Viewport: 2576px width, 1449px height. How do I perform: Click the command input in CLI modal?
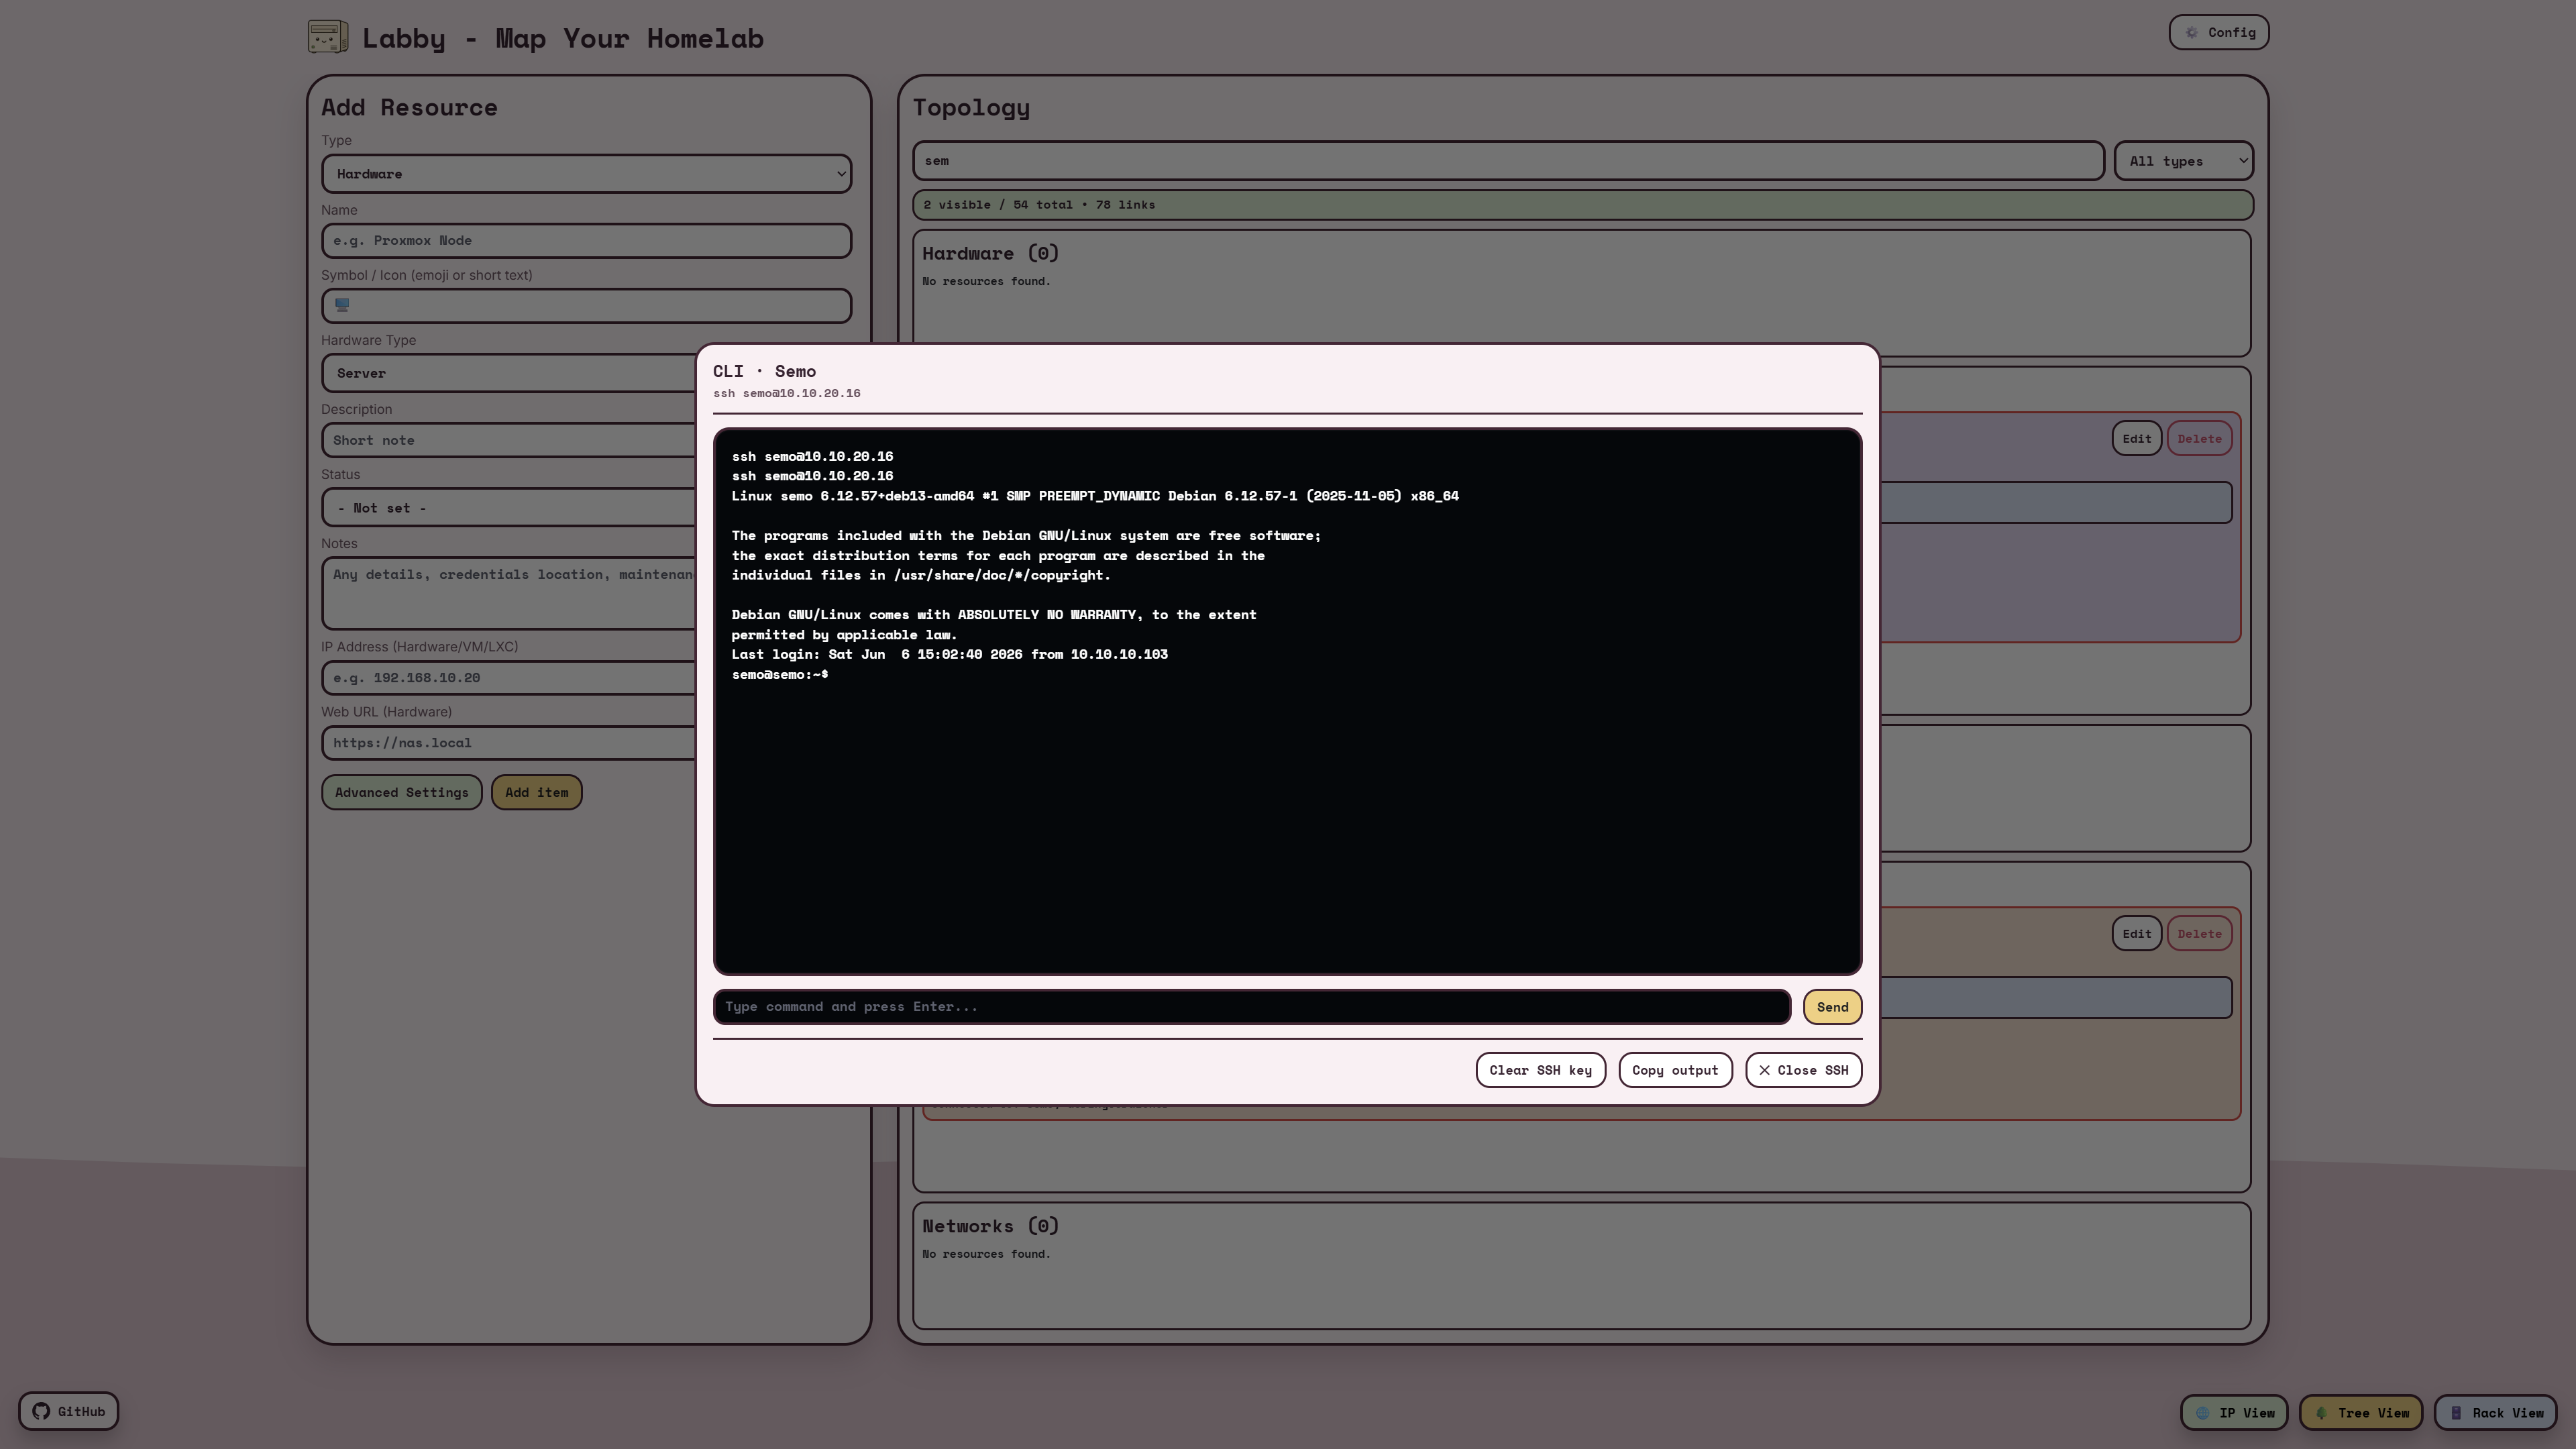1251,1006
